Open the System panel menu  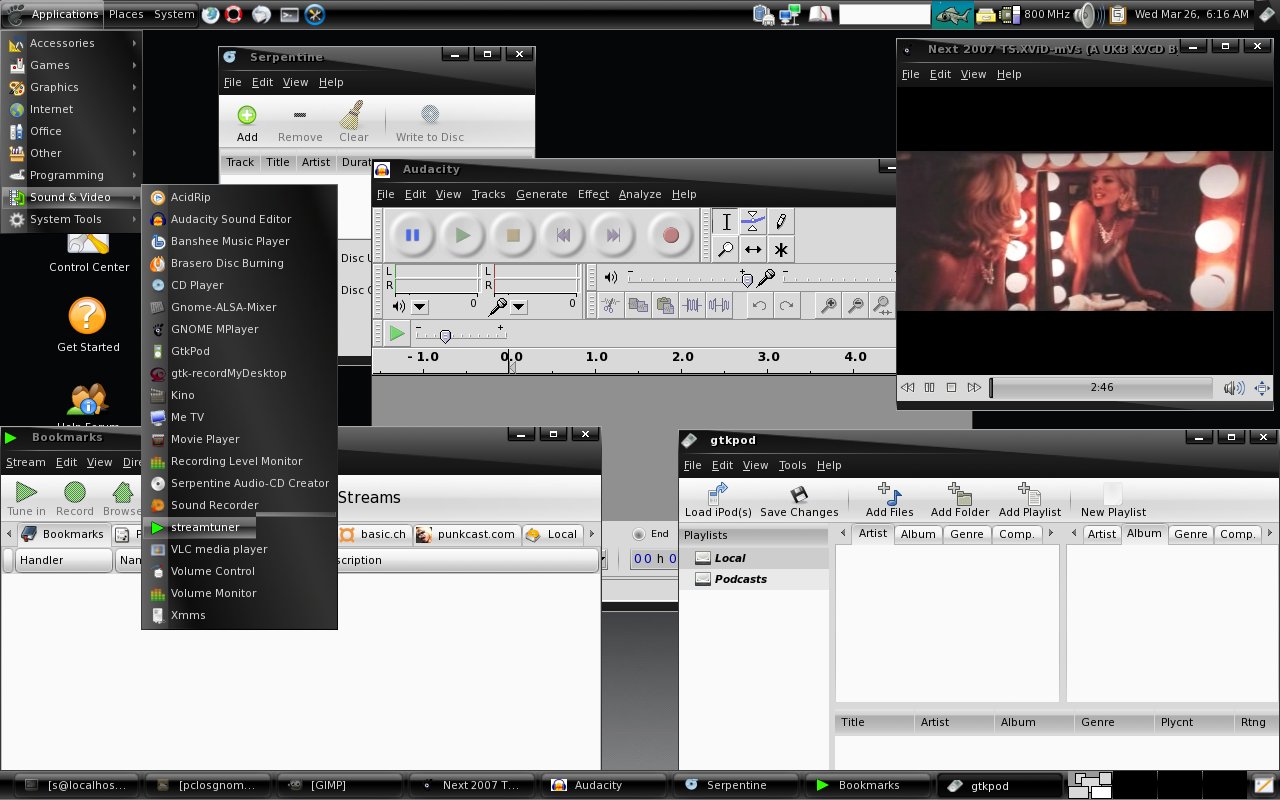pos(174,14)
